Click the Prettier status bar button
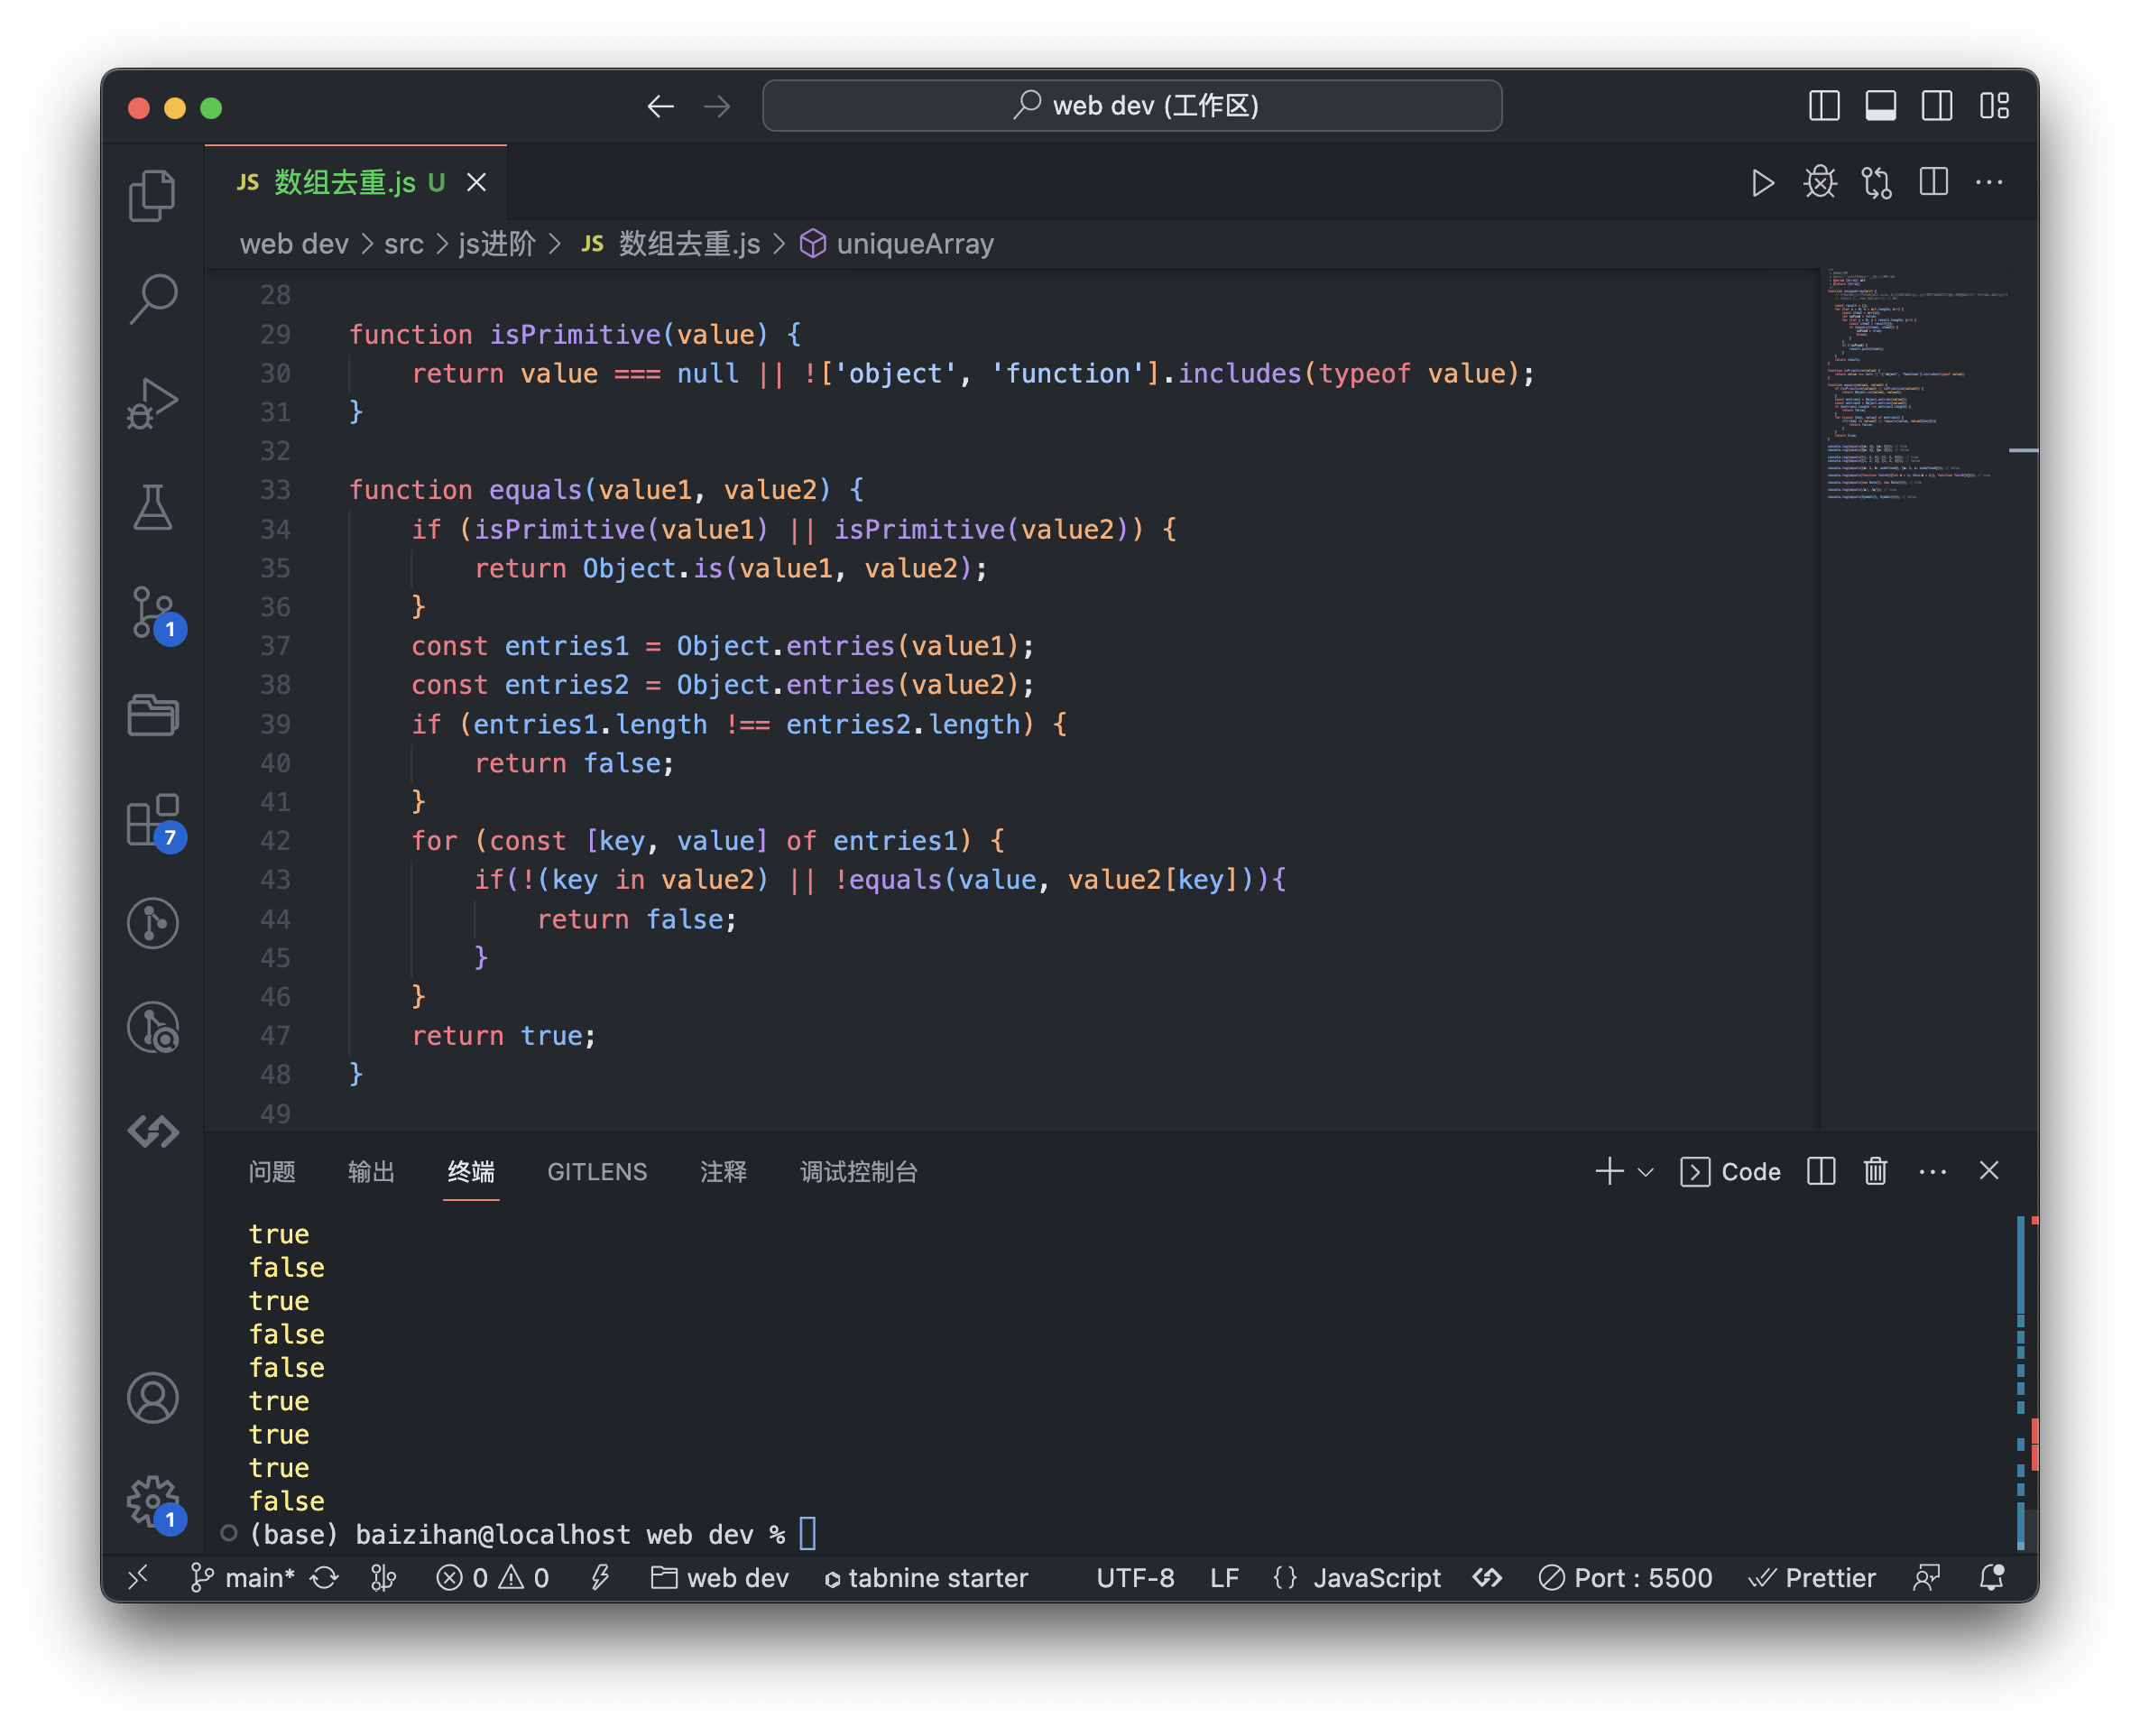 pos(1812,1577)
